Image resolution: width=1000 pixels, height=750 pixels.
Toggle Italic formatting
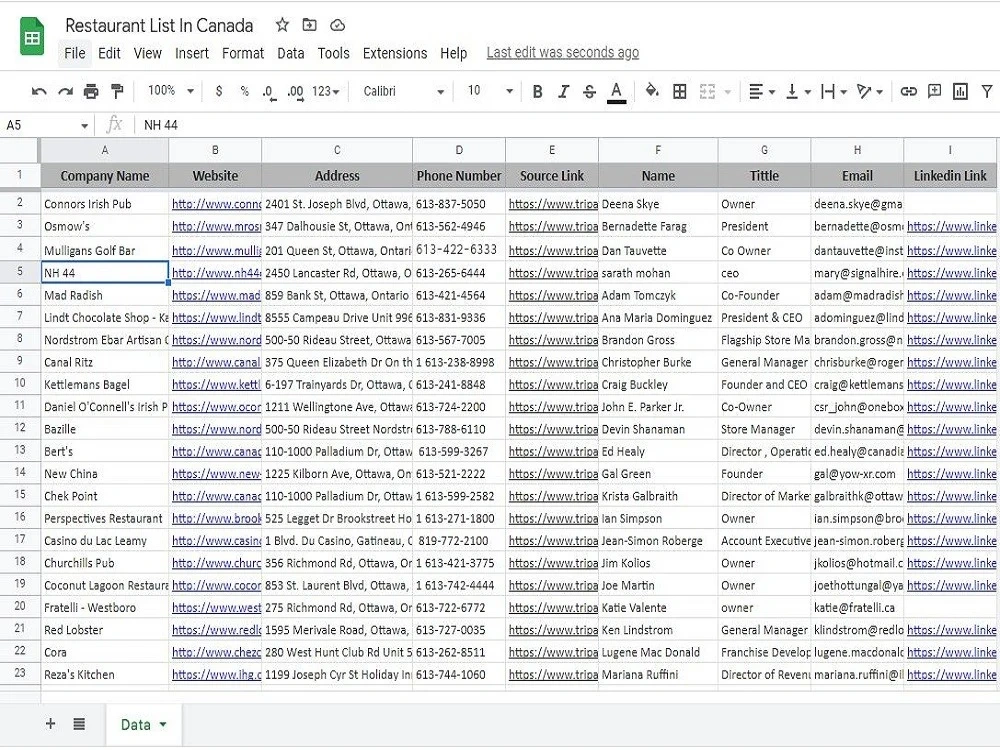[x=563, y=92]
